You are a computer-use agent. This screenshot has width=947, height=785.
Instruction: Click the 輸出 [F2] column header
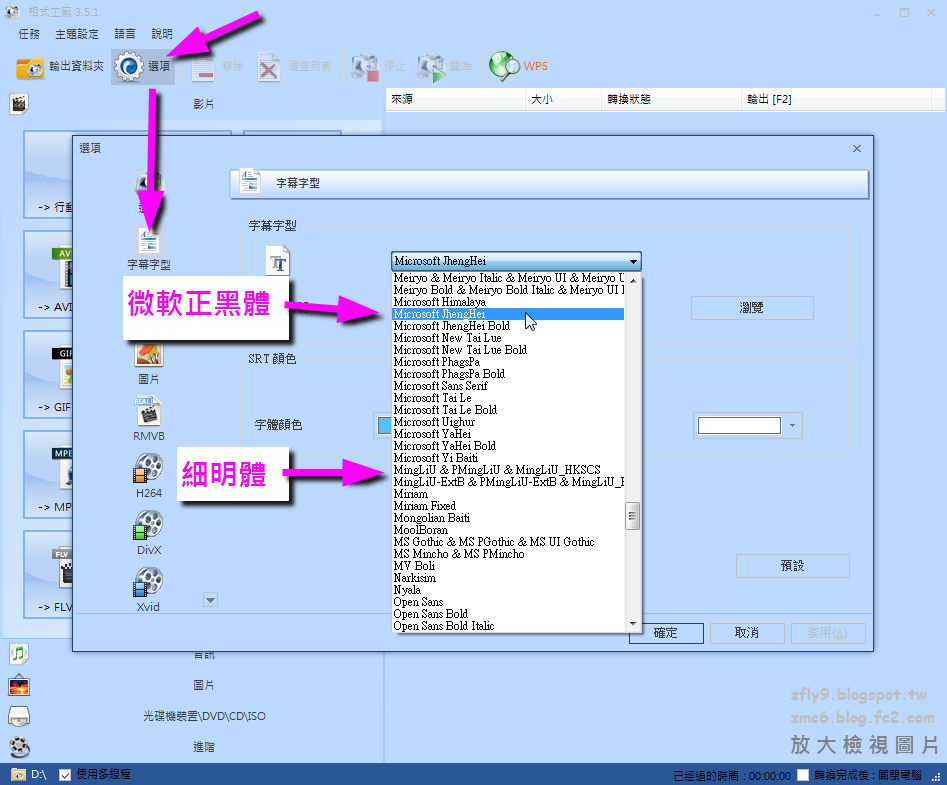[836, 99]
